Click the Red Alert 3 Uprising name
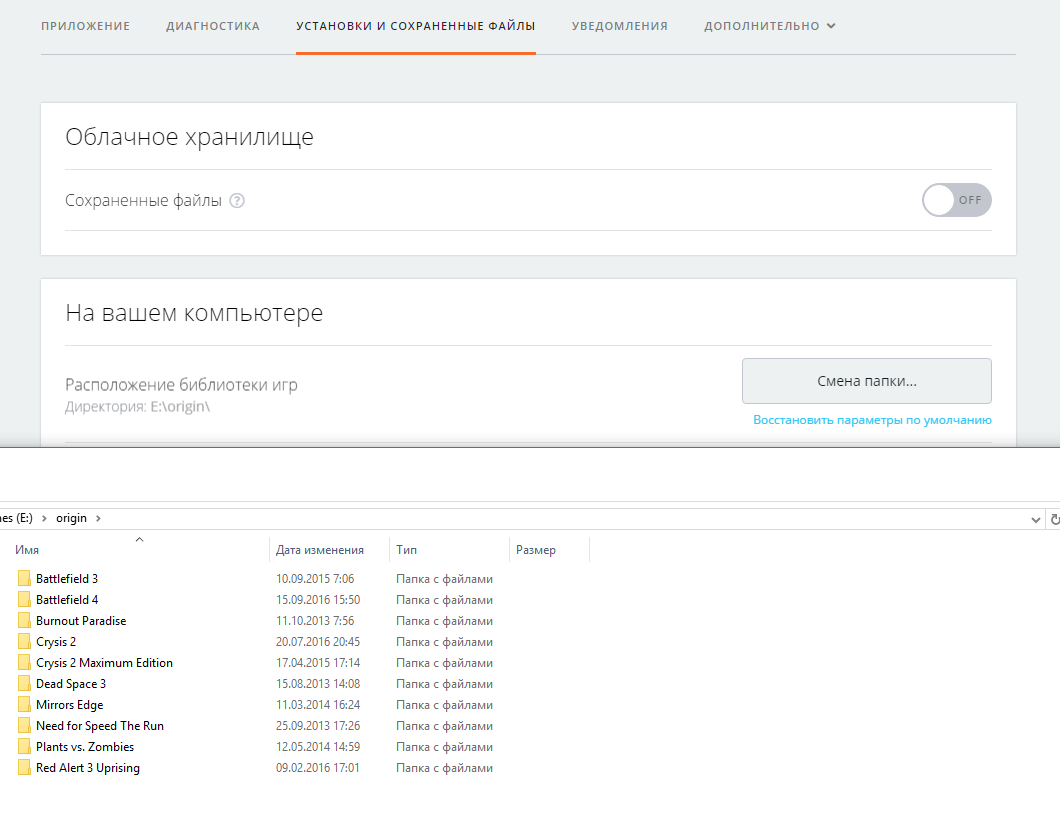This screenshot has width=1060, height=829. click(88, 767)
